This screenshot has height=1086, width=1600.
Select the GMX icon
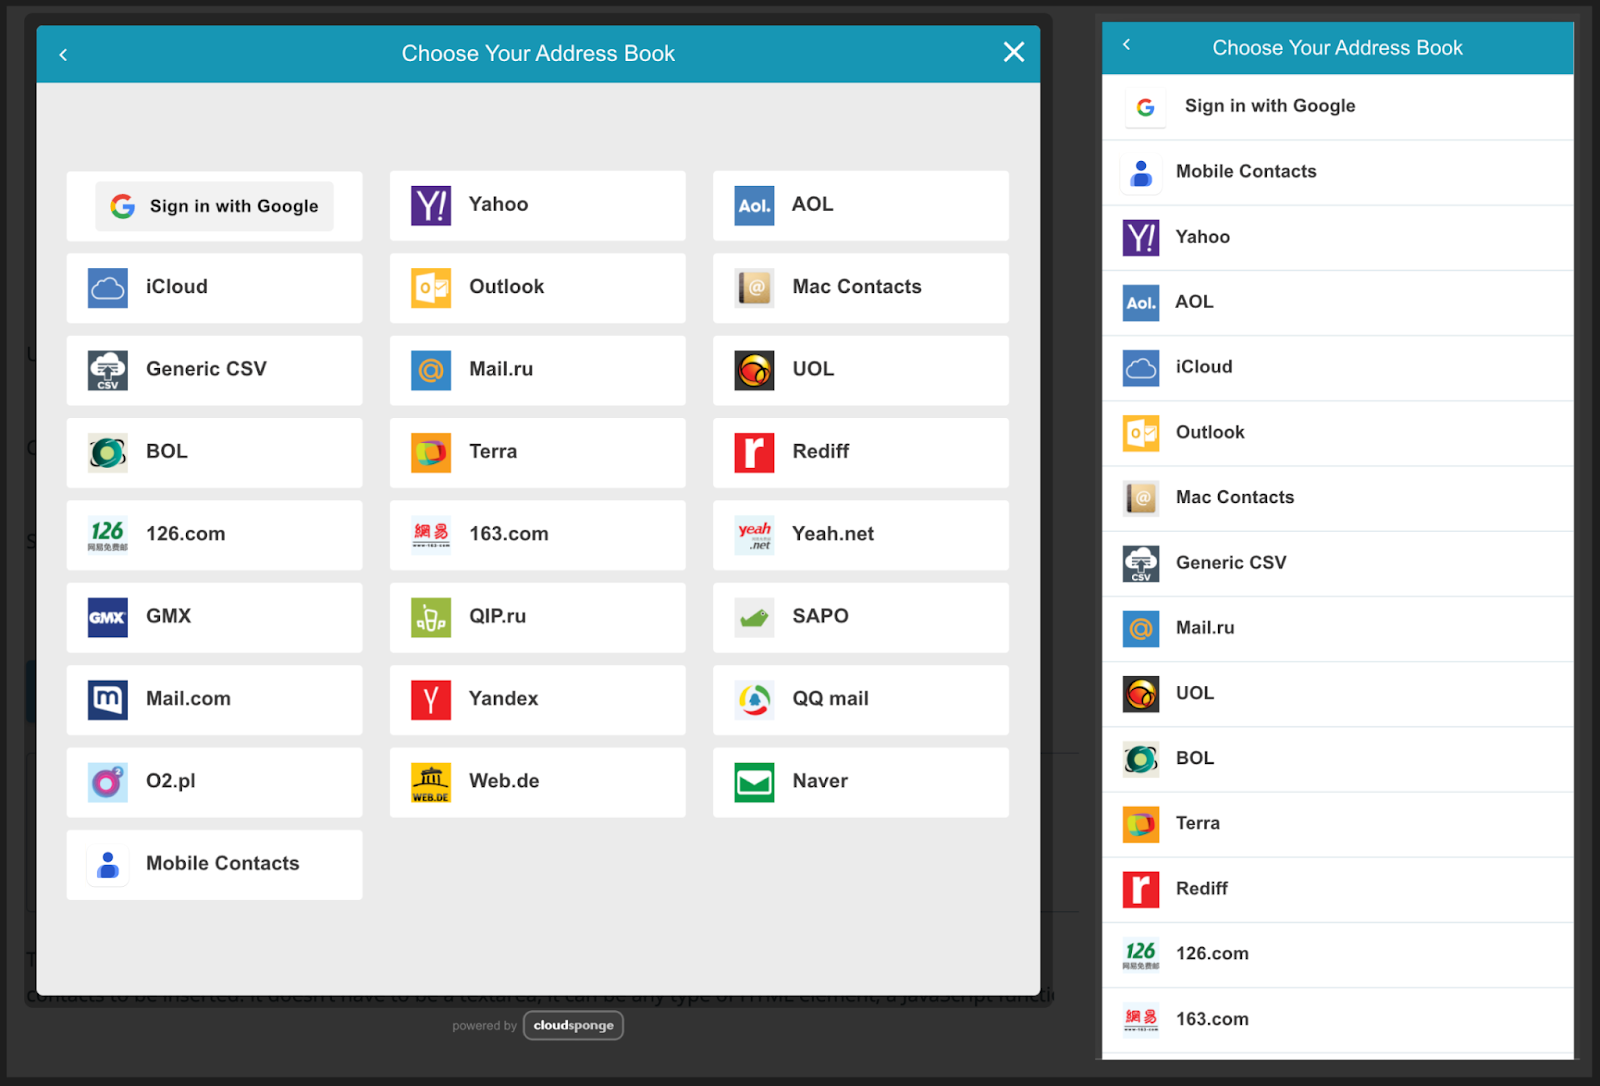[x=108, y=618]
